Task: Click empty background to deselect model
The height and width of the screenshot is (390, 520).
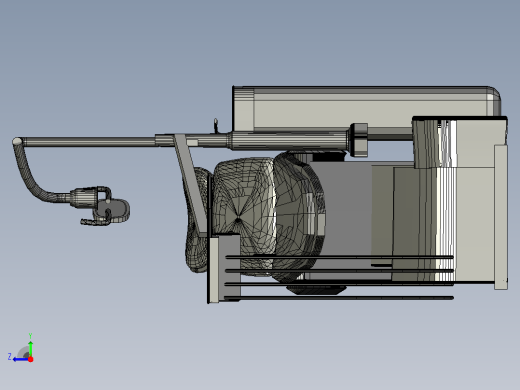Action: click(100, 67)
